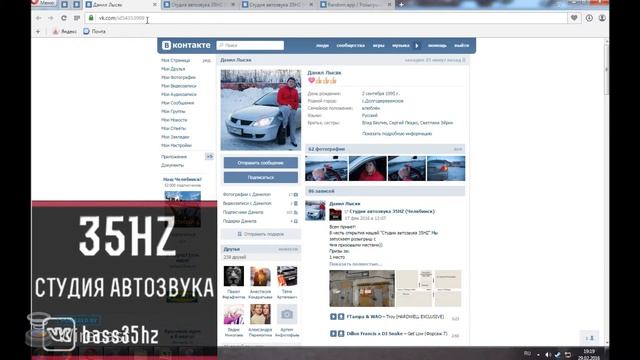
Task: Play the FTampa & WAO – Troy track
Action: pos(333,317)
